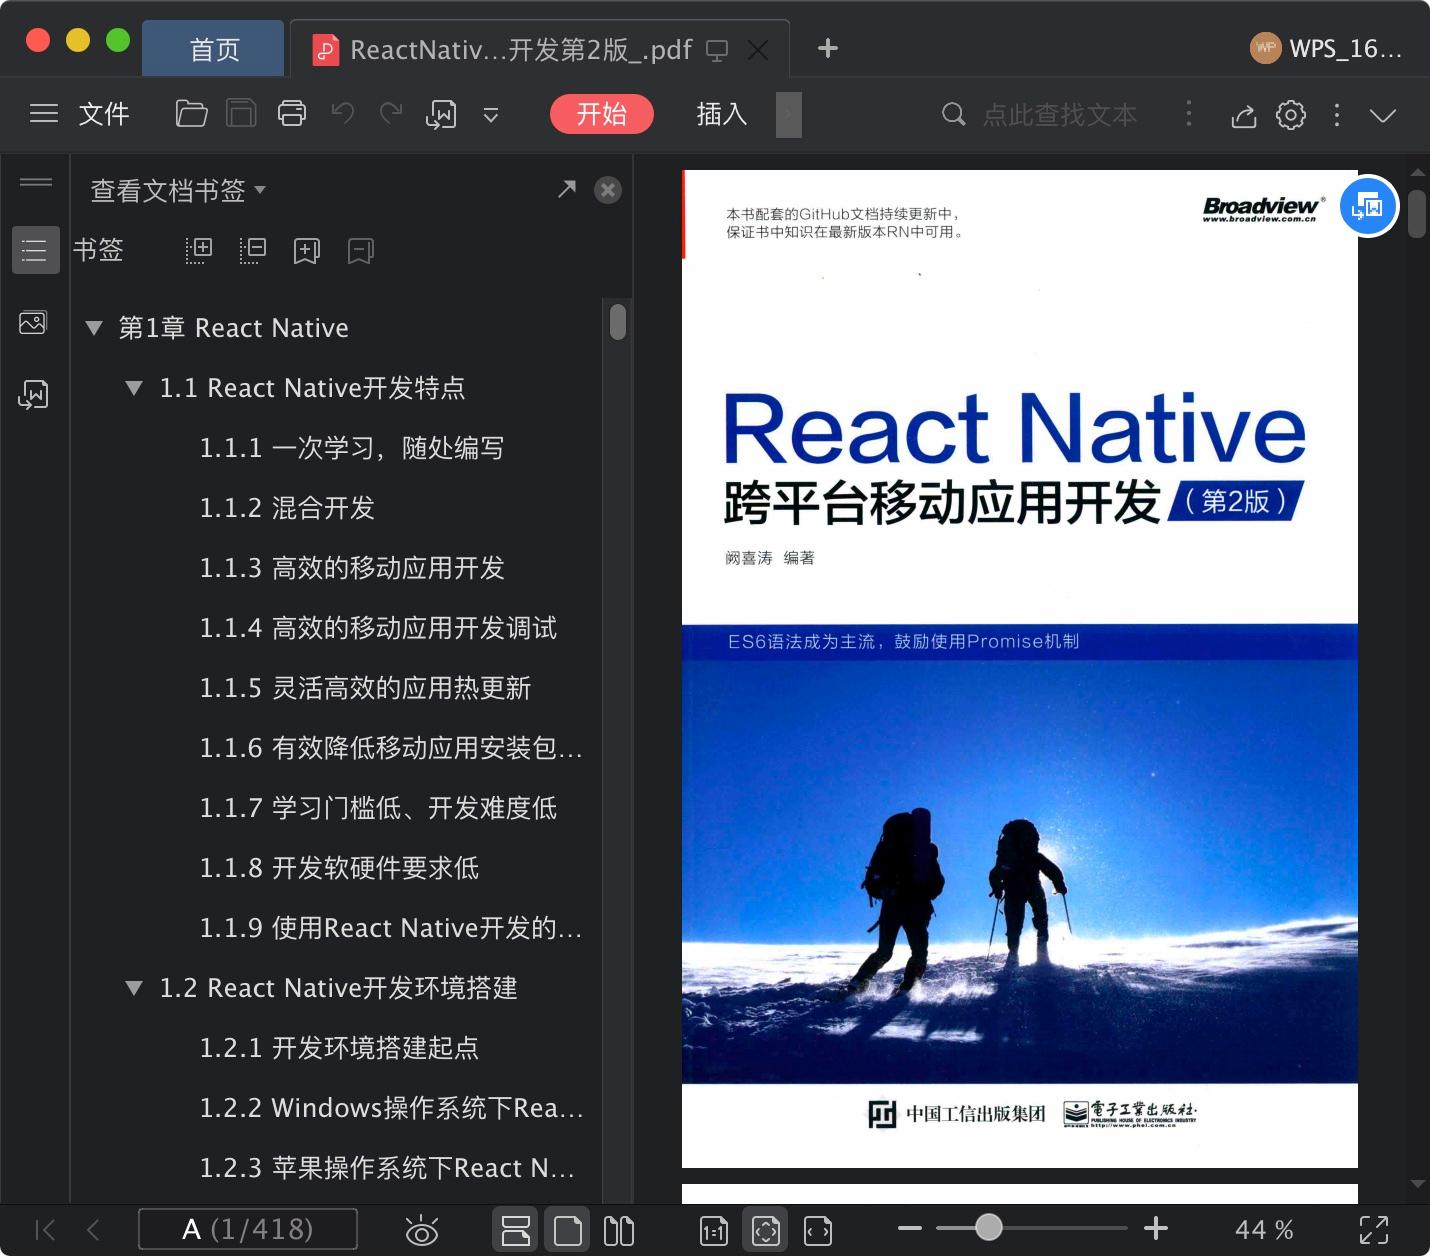Enter full screen mode icon
This screenshot has height=1256, width=1430.
tap(1374, 1230)
